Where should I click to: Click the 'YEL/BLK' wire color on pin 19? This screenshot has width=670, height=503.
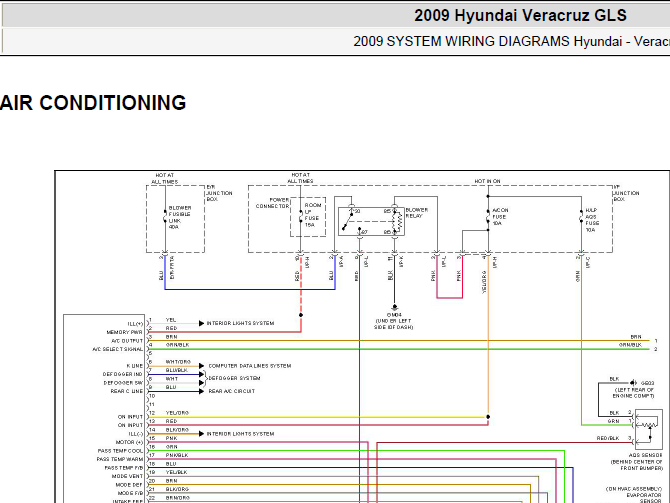pyautogui.click(x=176, y=472)
